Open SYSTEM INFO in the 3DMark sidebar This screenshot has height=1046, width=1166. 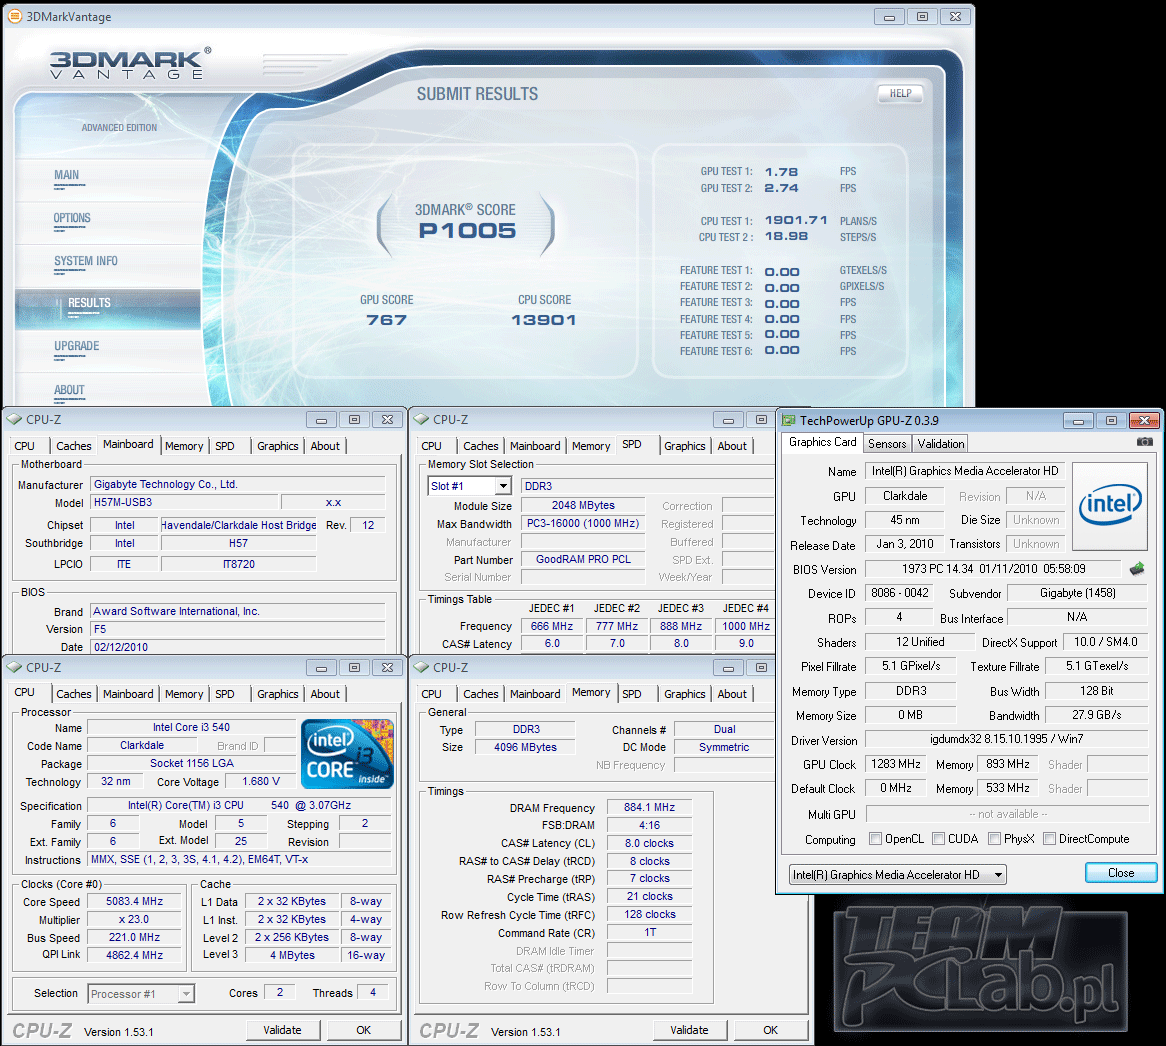[x=86, y=262]
